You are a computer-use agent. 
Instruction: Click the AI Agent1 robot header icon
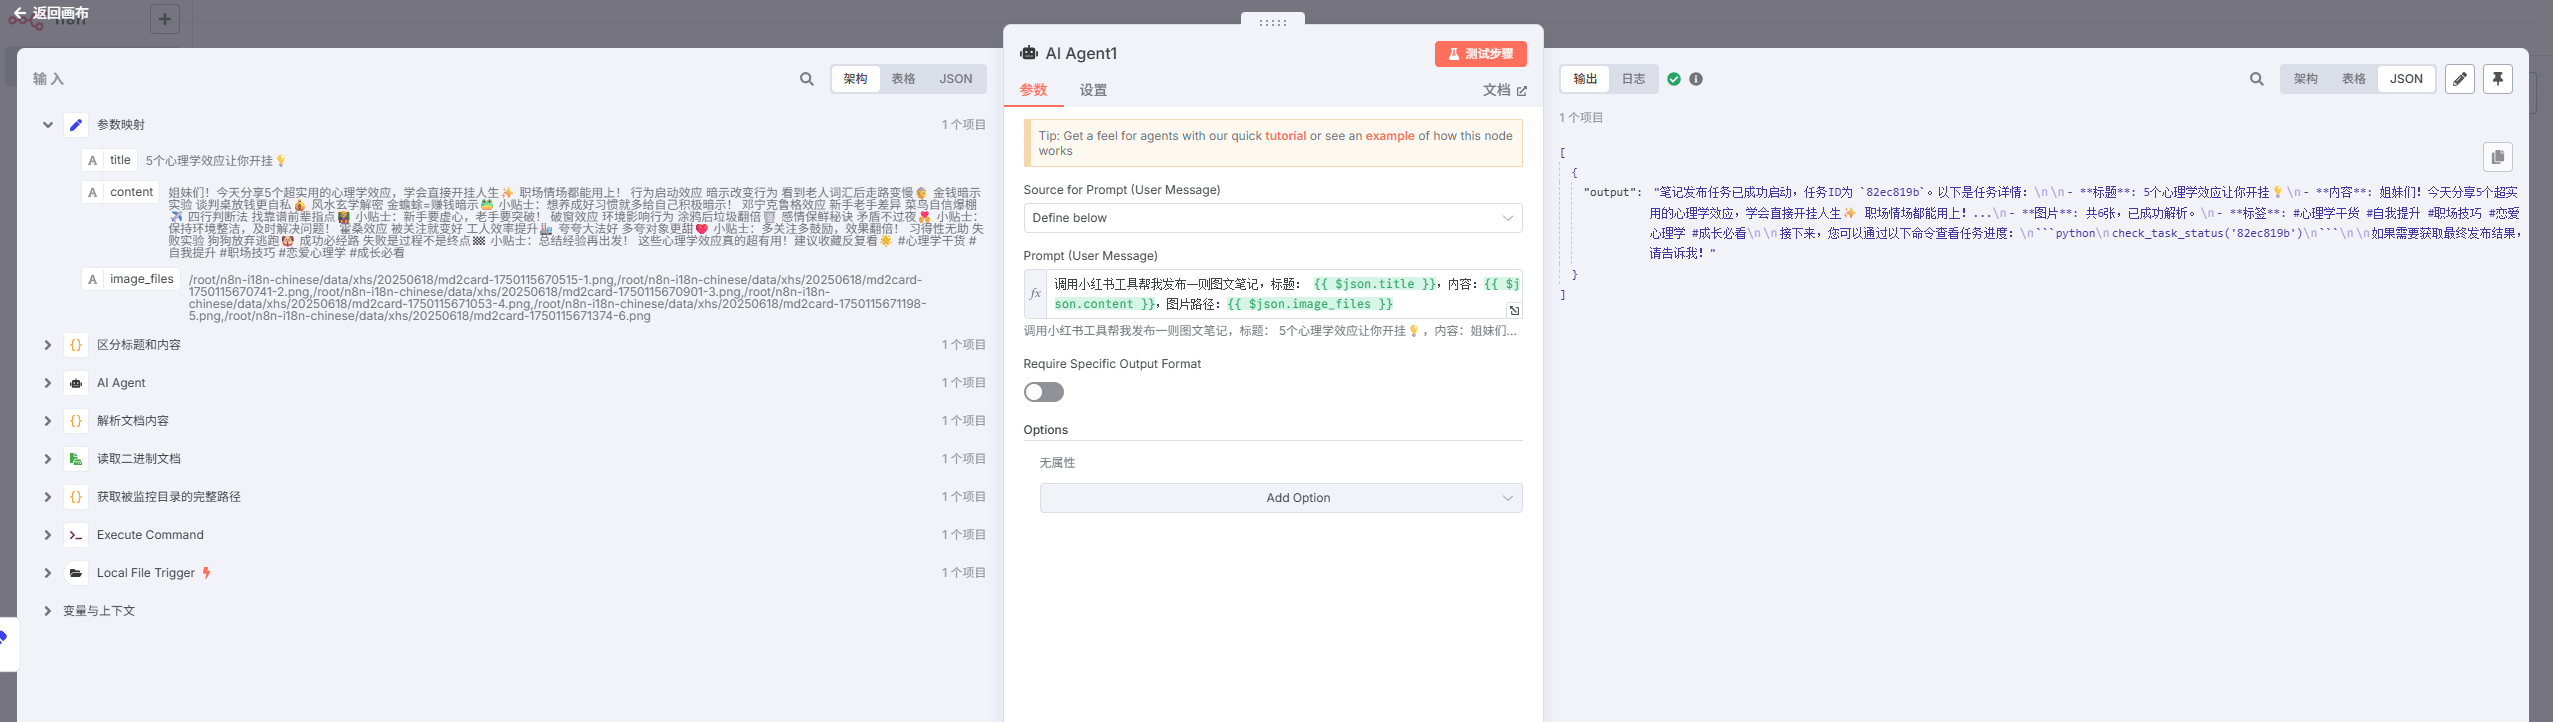(x=1029, y=53)
